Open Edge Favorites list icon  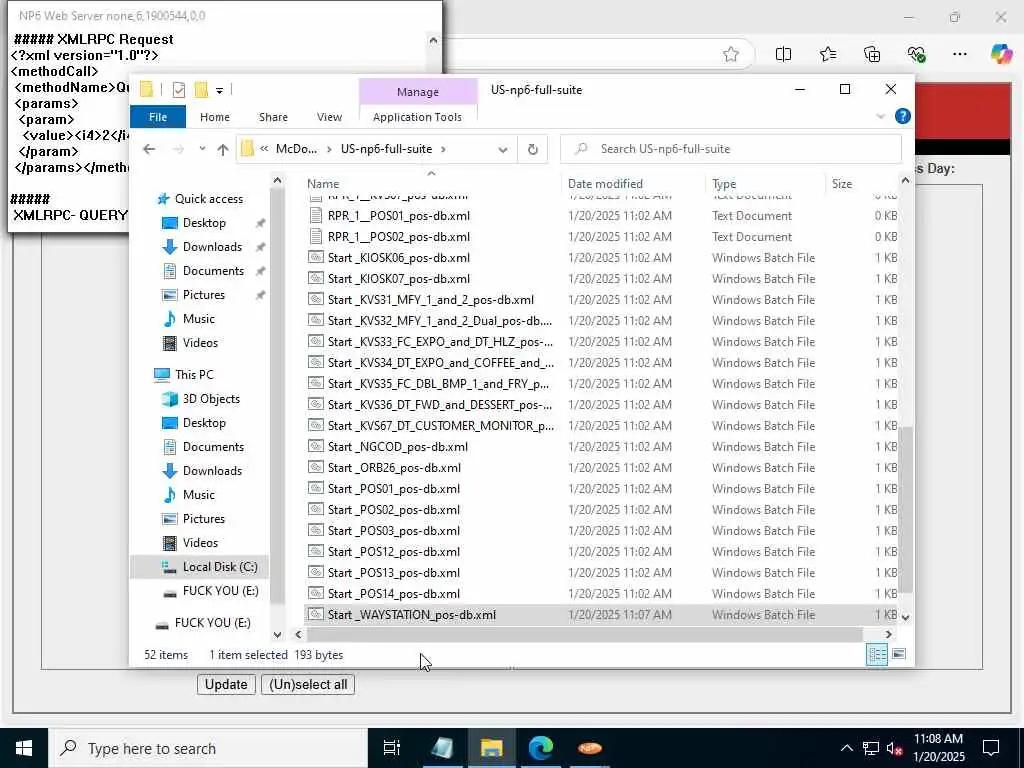pos(827,54)
